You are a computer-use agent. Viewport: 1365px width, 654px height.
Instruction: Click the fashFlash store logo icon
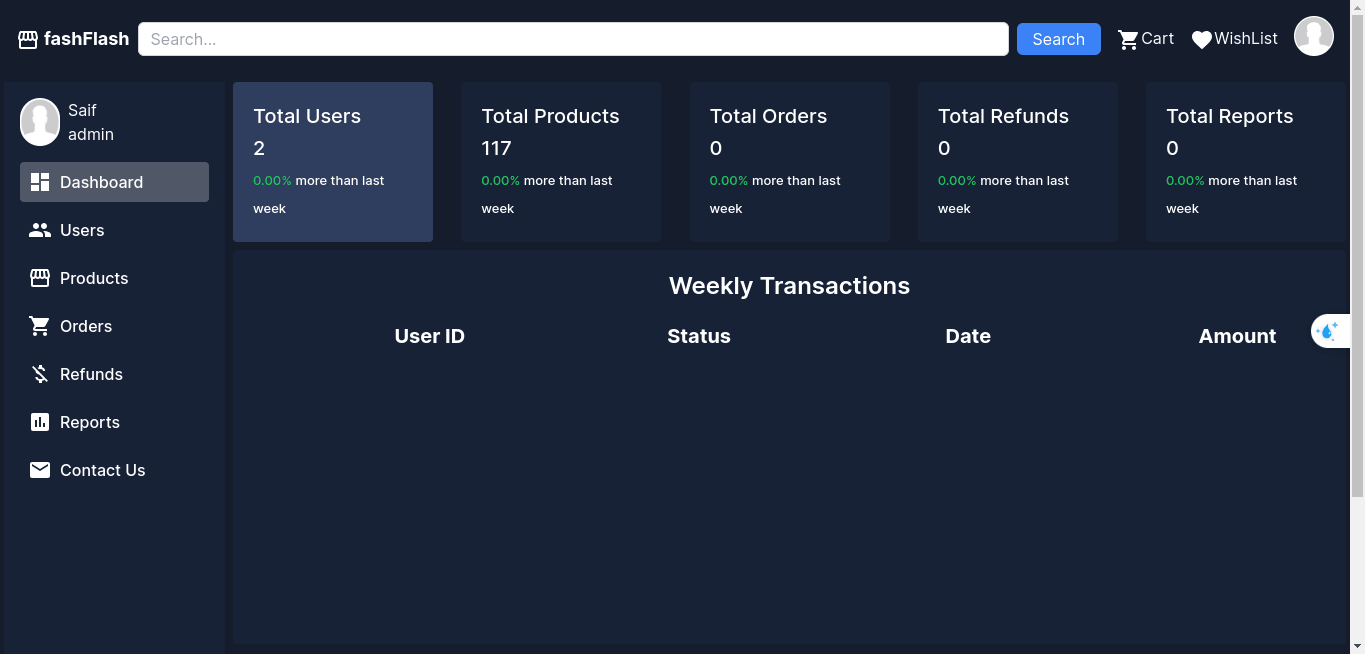click(28, 40)
